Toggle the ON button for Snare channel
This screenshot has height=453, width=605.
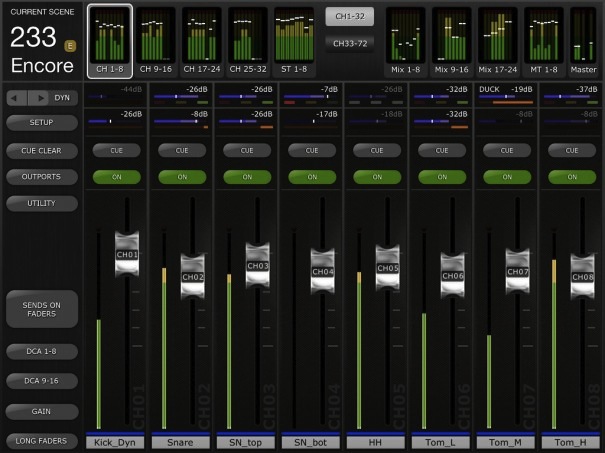pos(181,176)
